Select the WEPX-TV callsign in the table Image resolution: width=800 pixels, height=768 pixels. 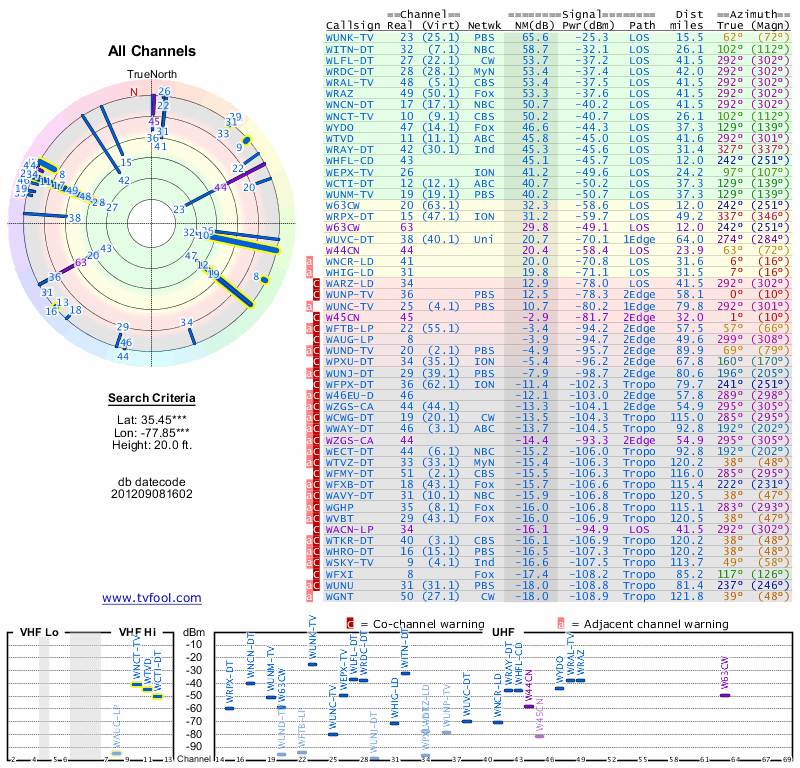click(350, 172)
